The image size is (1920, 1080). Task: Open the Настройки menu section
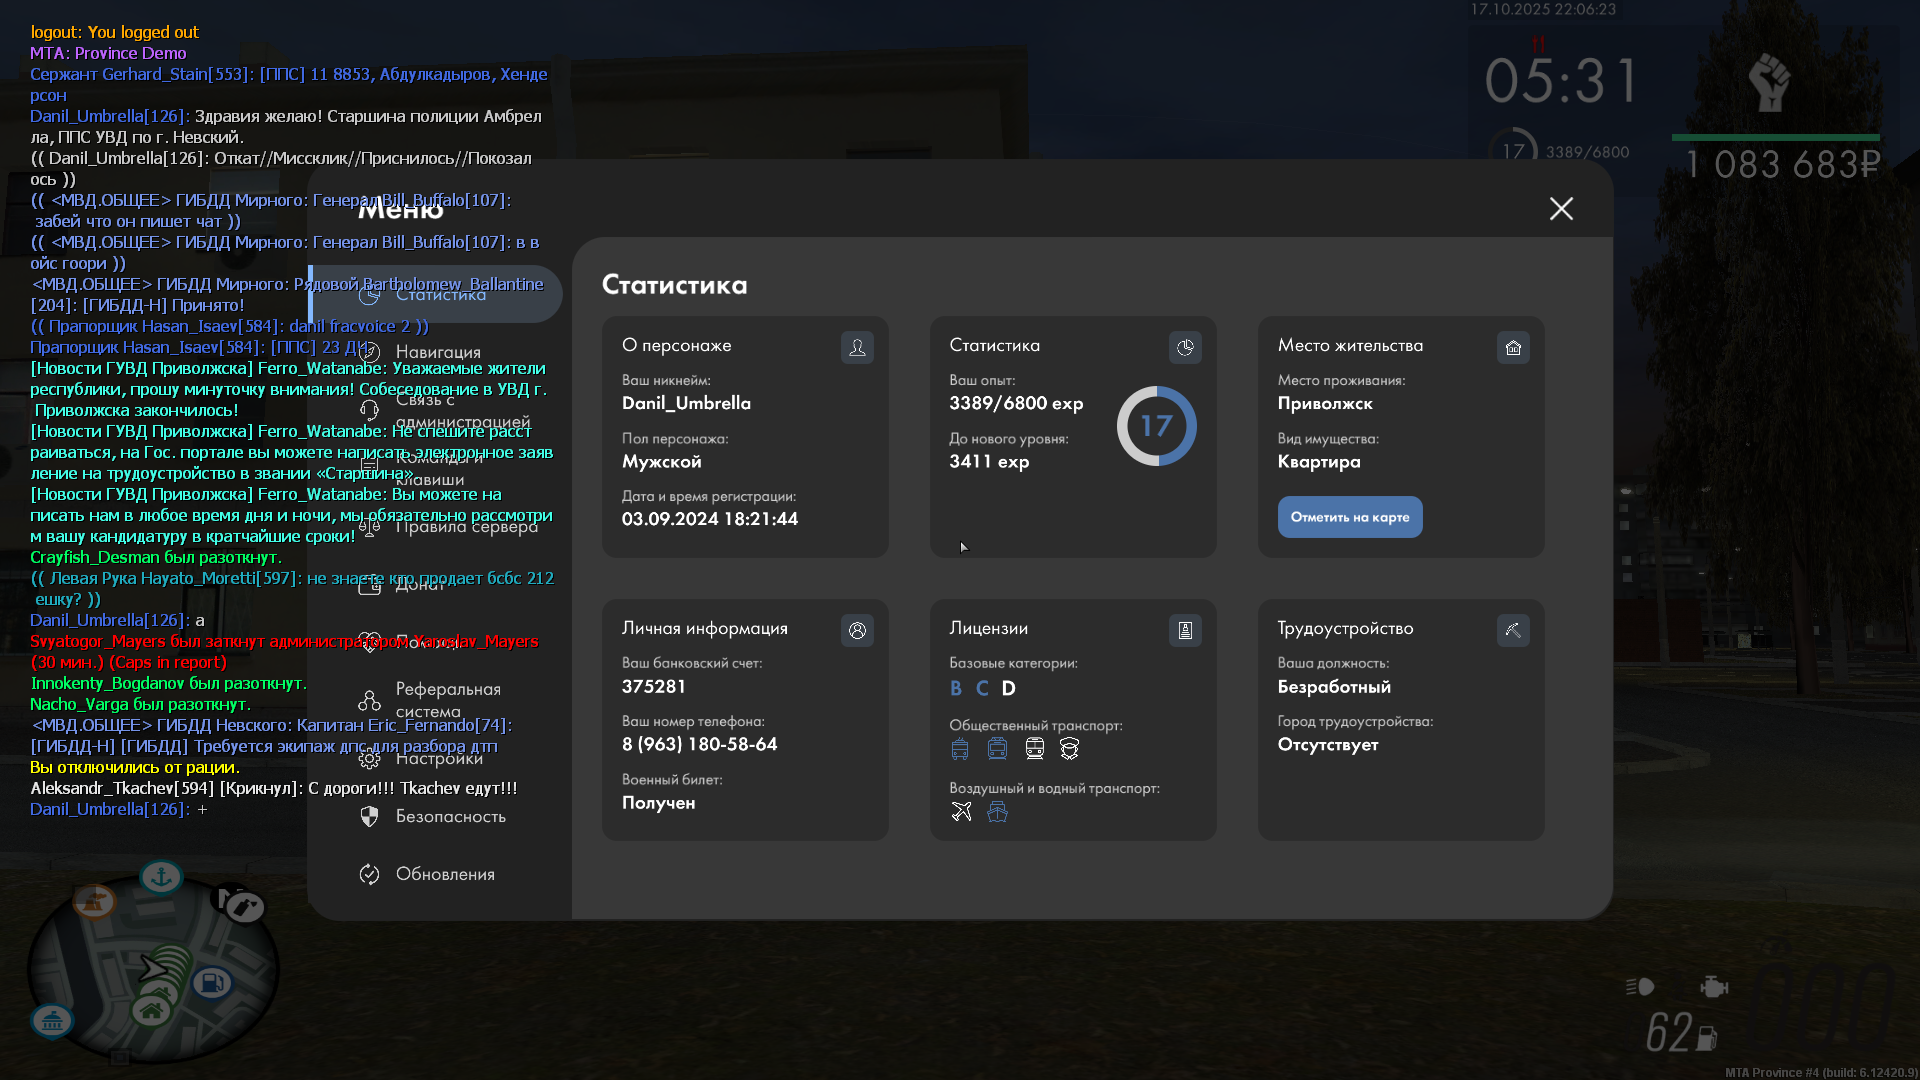[438, 758]
